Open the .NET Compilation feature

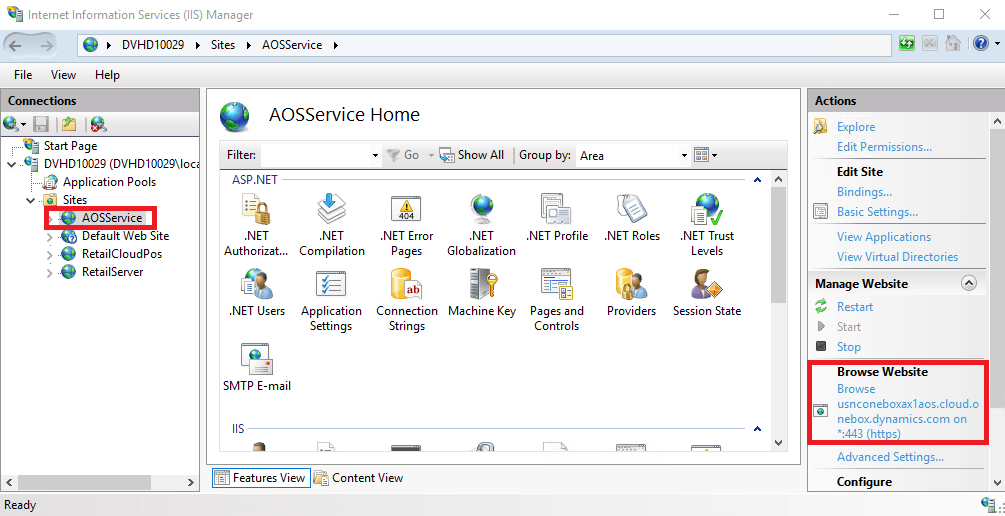click(331, 225)
